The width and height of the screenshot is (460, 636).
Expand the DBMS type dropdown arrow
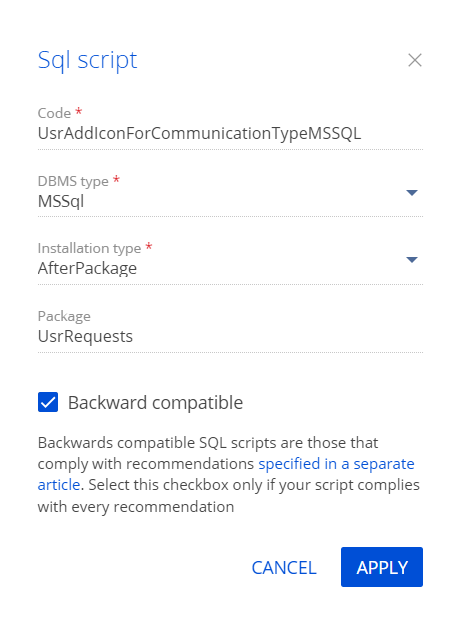click(412, 193)
